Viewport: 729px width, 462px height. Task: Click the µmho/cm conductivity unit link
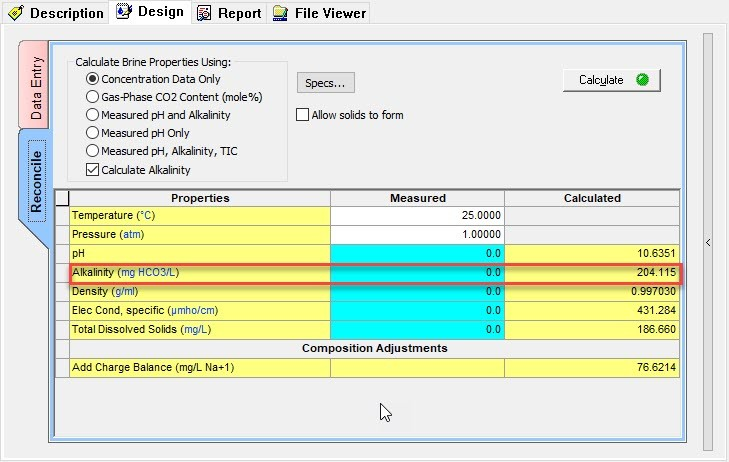[192, 310]
